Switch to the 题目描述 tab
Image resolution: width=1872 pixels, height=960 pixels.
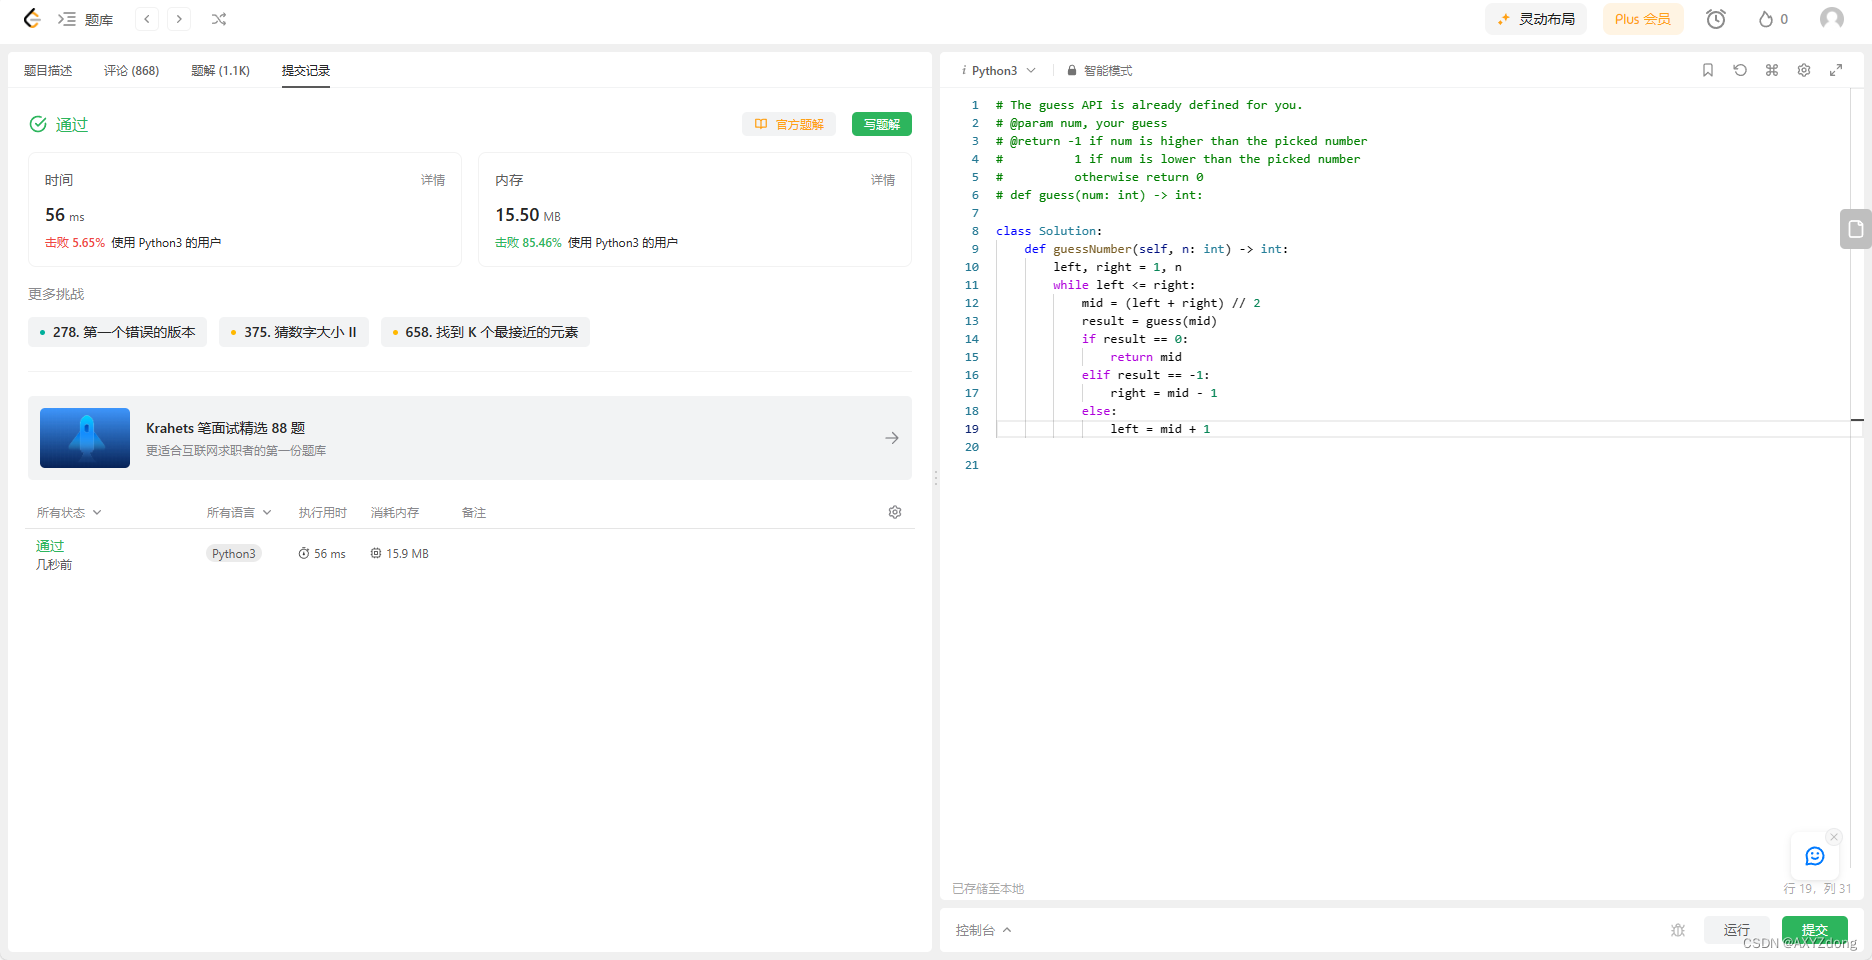pos(48,71)
